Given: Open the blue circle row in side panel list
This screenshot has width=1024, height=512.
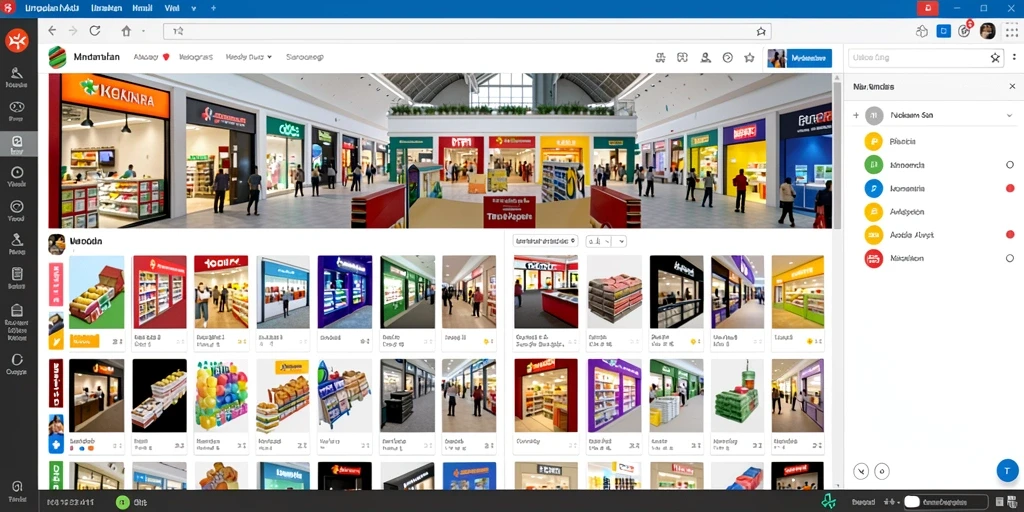Looking at the screenshot, I should coord(934,189).
